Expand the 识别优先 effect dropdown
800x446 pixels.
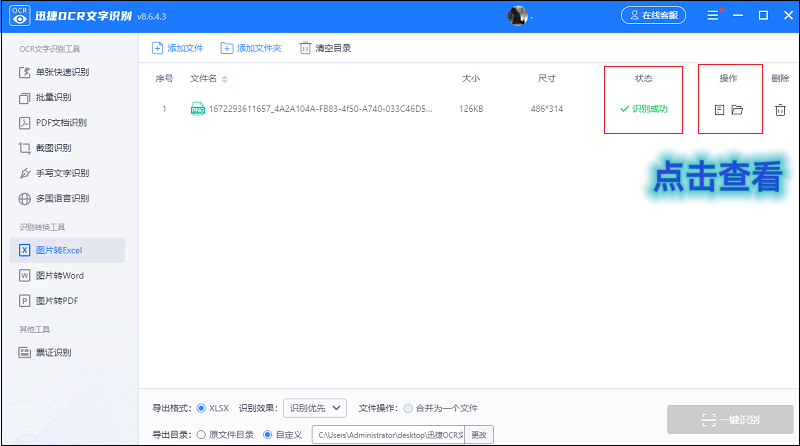point(315,408)
